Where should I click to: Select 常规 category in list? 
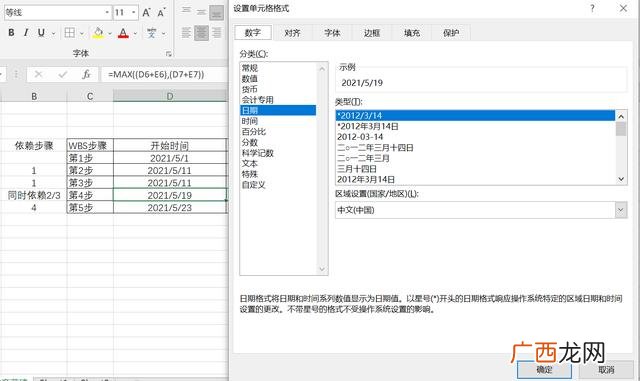[x=278, y=68]
